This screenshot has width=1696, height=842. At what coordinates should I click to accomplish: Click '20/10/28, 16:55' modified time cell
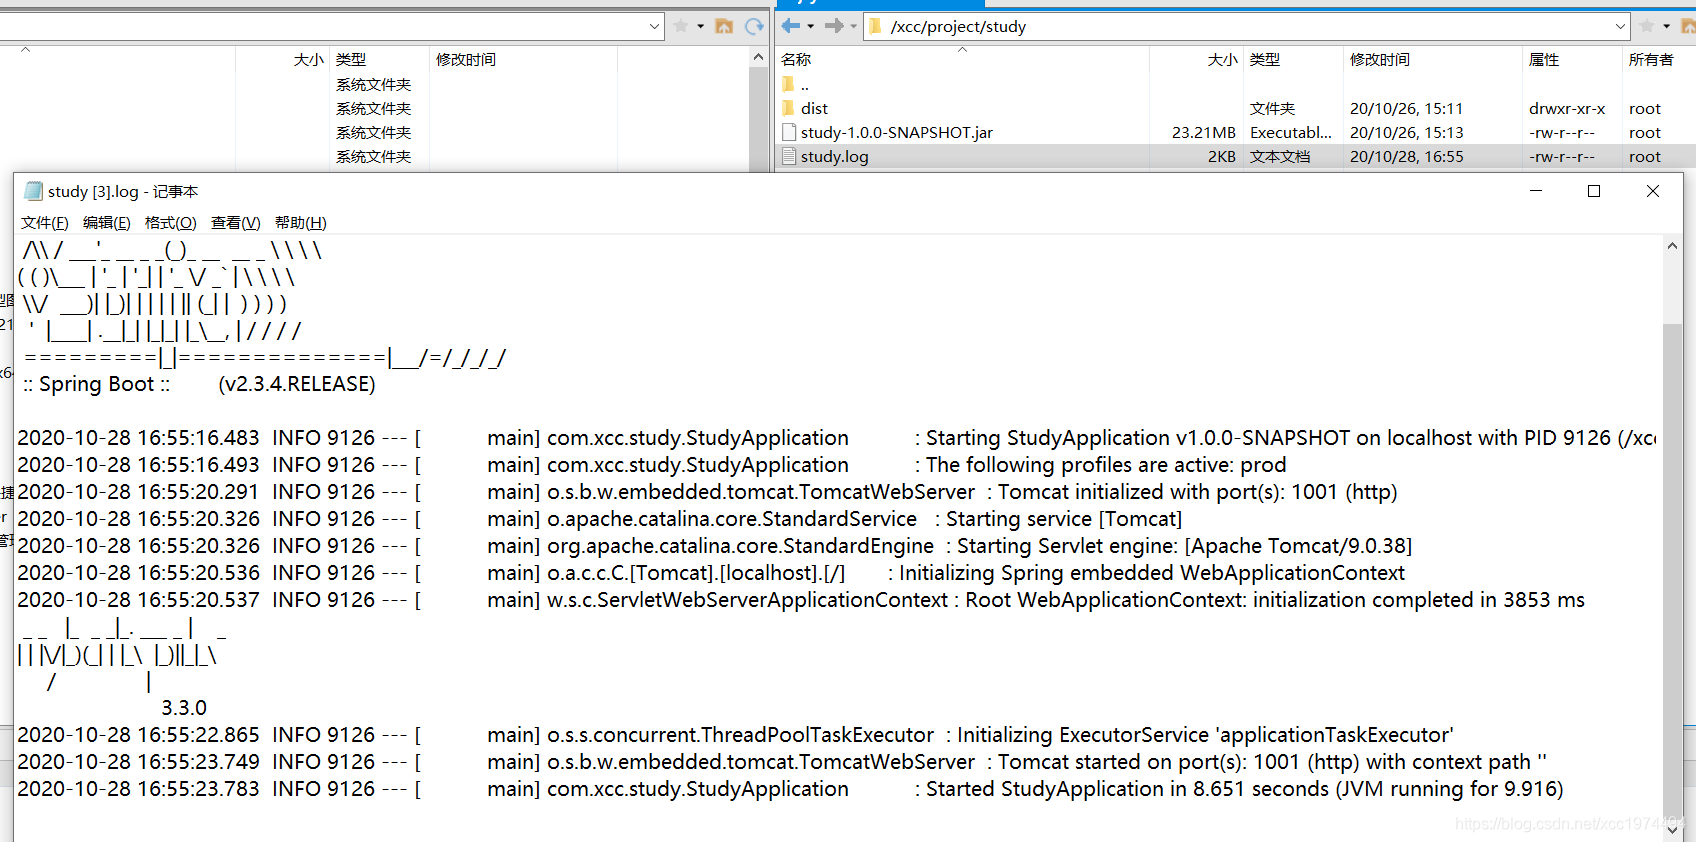[x=1406, y=156]
